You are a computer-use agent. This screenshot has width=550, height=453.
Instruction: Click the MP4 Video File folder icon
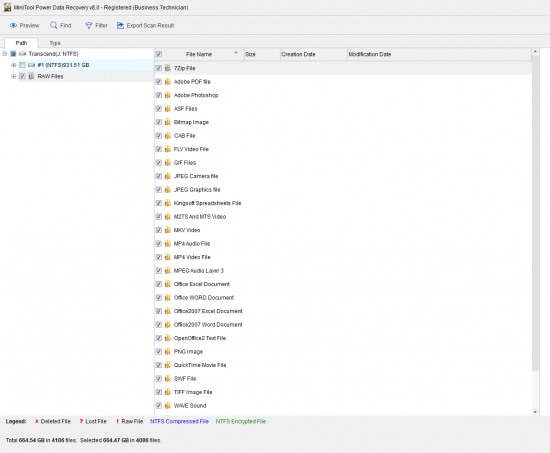(168, 257)
